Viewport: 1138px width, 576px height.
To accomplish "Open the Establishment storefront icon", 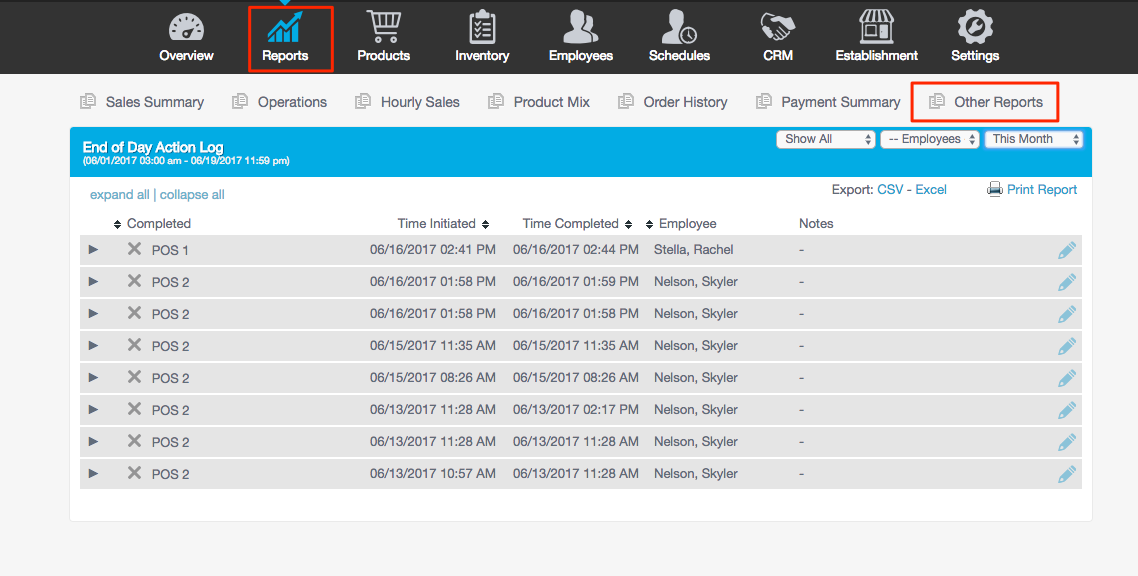I will pyautogui.click(x=876, y=28).
